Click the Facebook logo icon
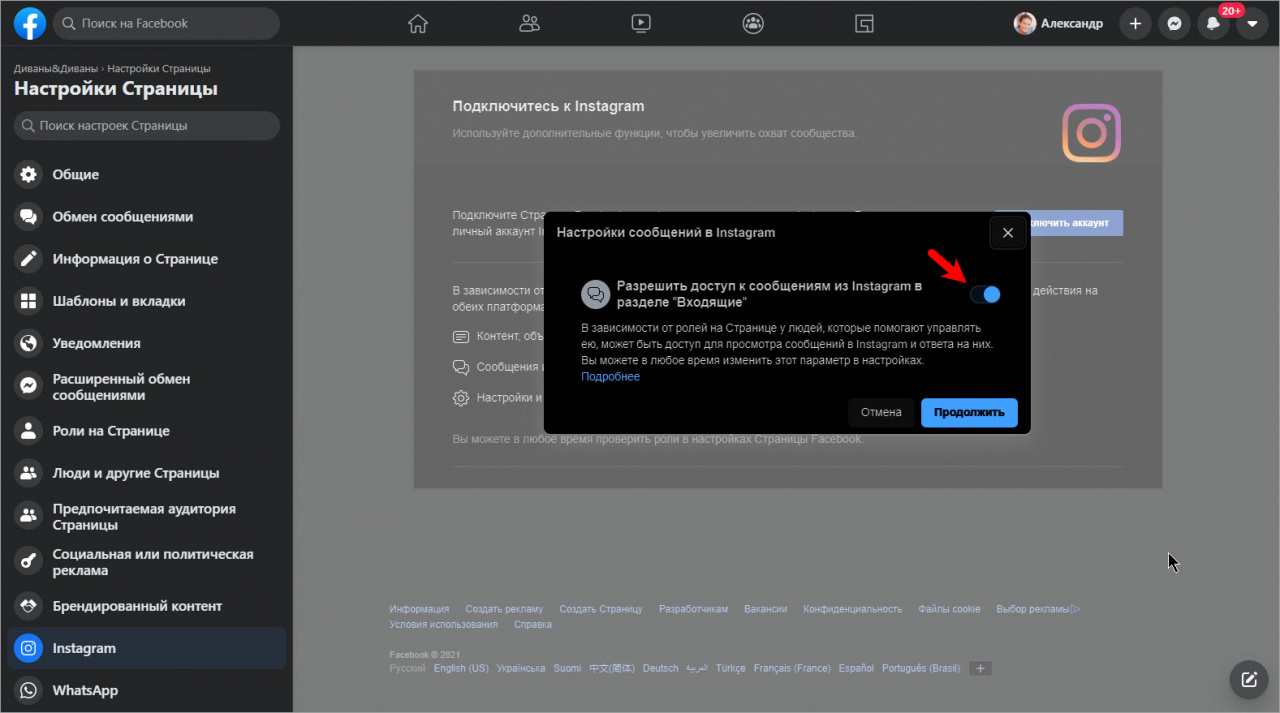The height and width of the screenshot is (713, 1280). coord(30,23)
